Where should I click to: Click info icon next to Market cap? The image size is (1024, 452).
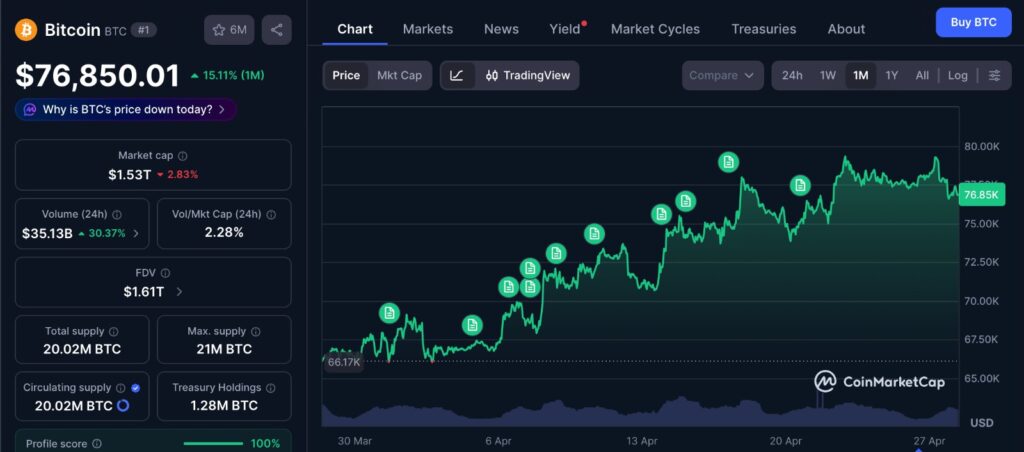click(183, 155)
